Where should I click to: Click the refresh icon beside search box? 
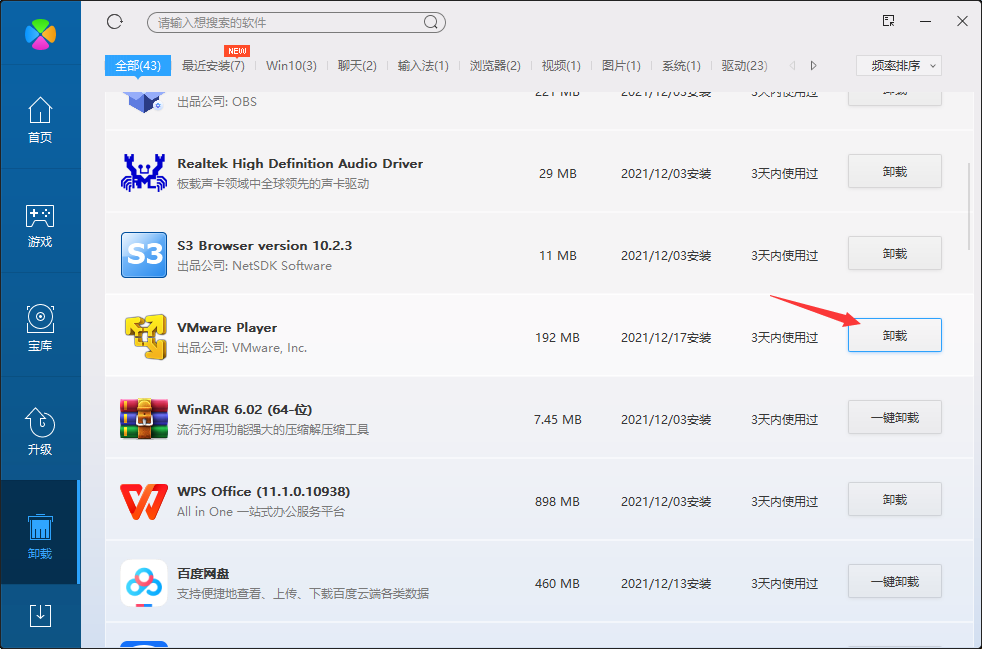[115, 22]
